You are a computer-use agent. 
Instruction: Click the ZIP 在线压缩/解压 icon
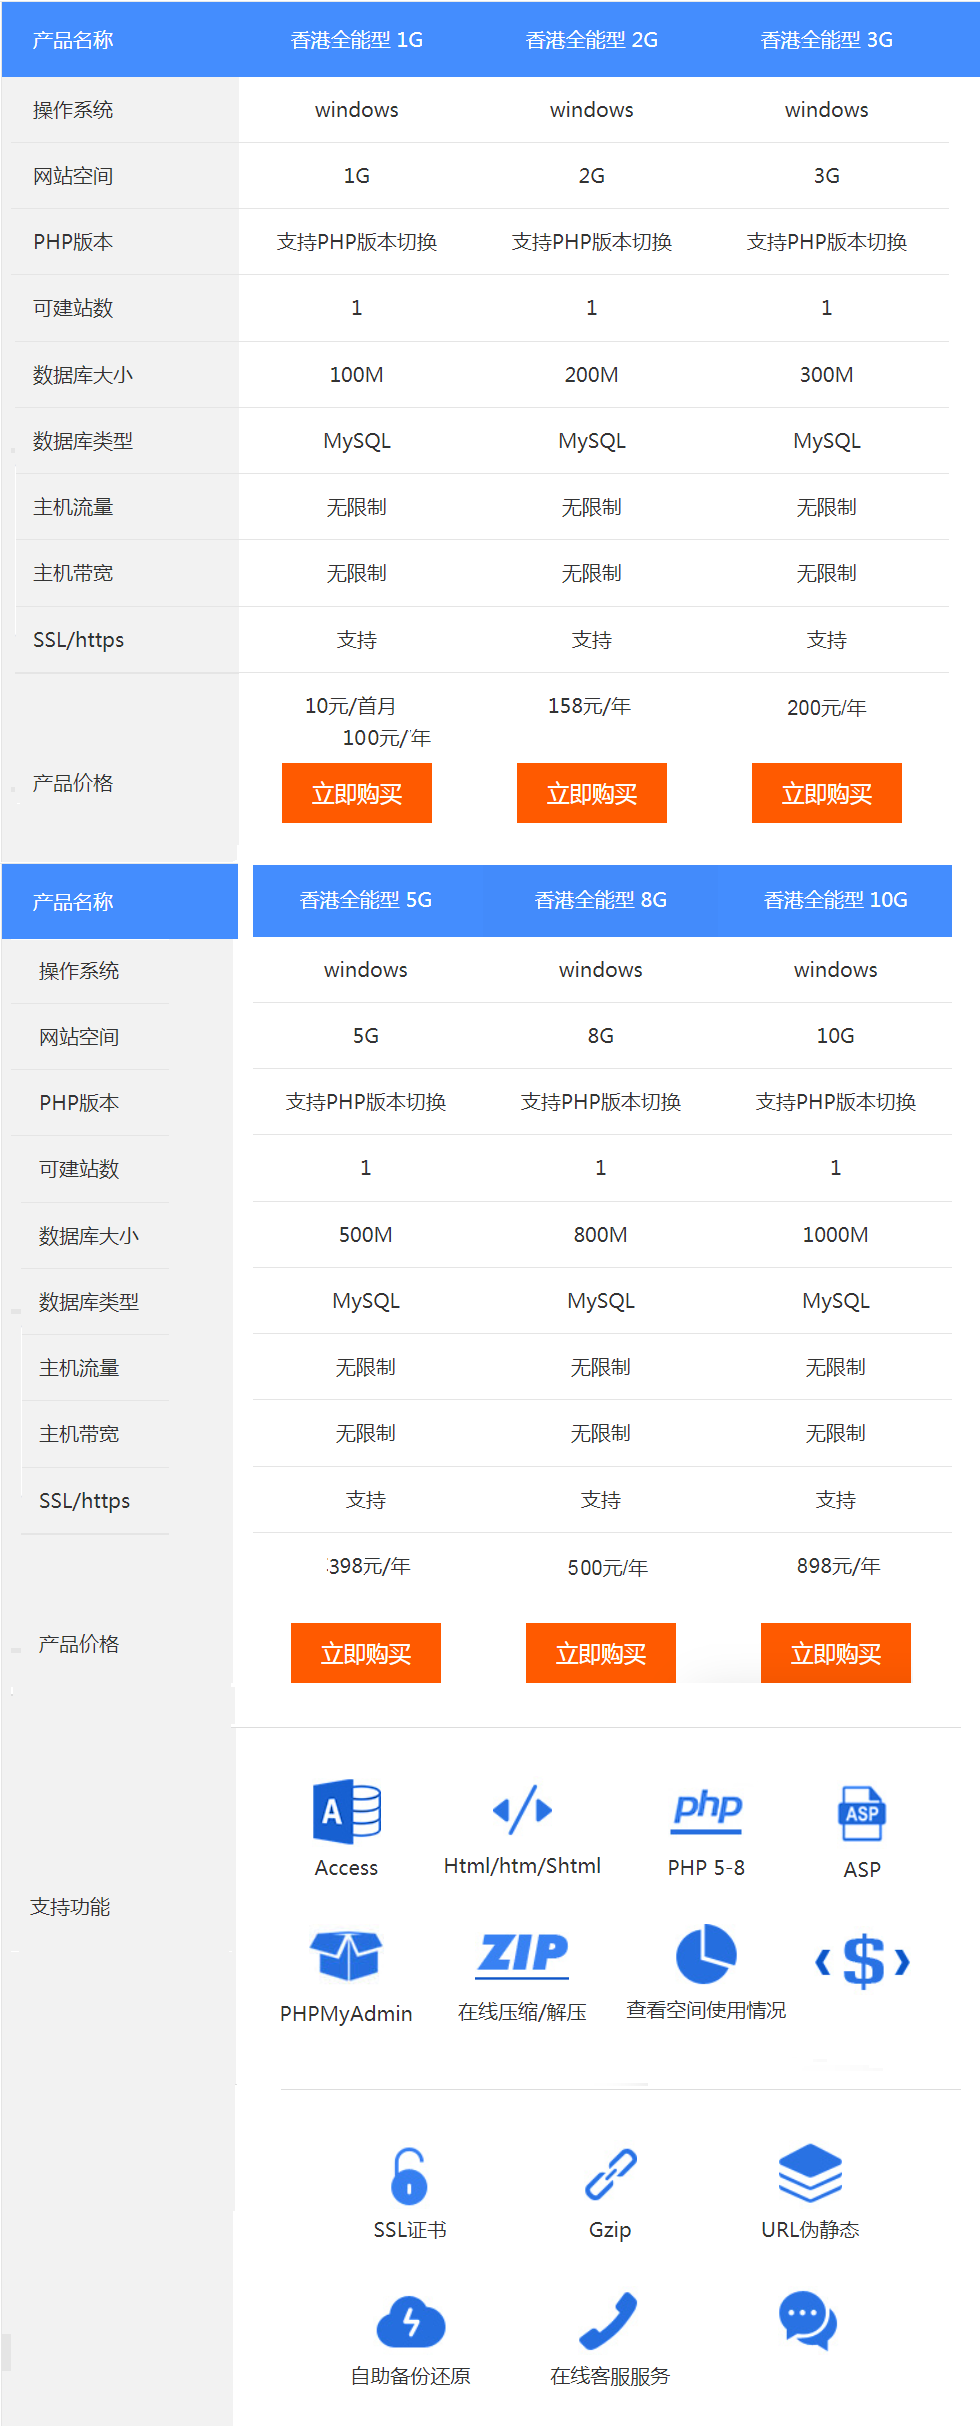[522, 1954]
